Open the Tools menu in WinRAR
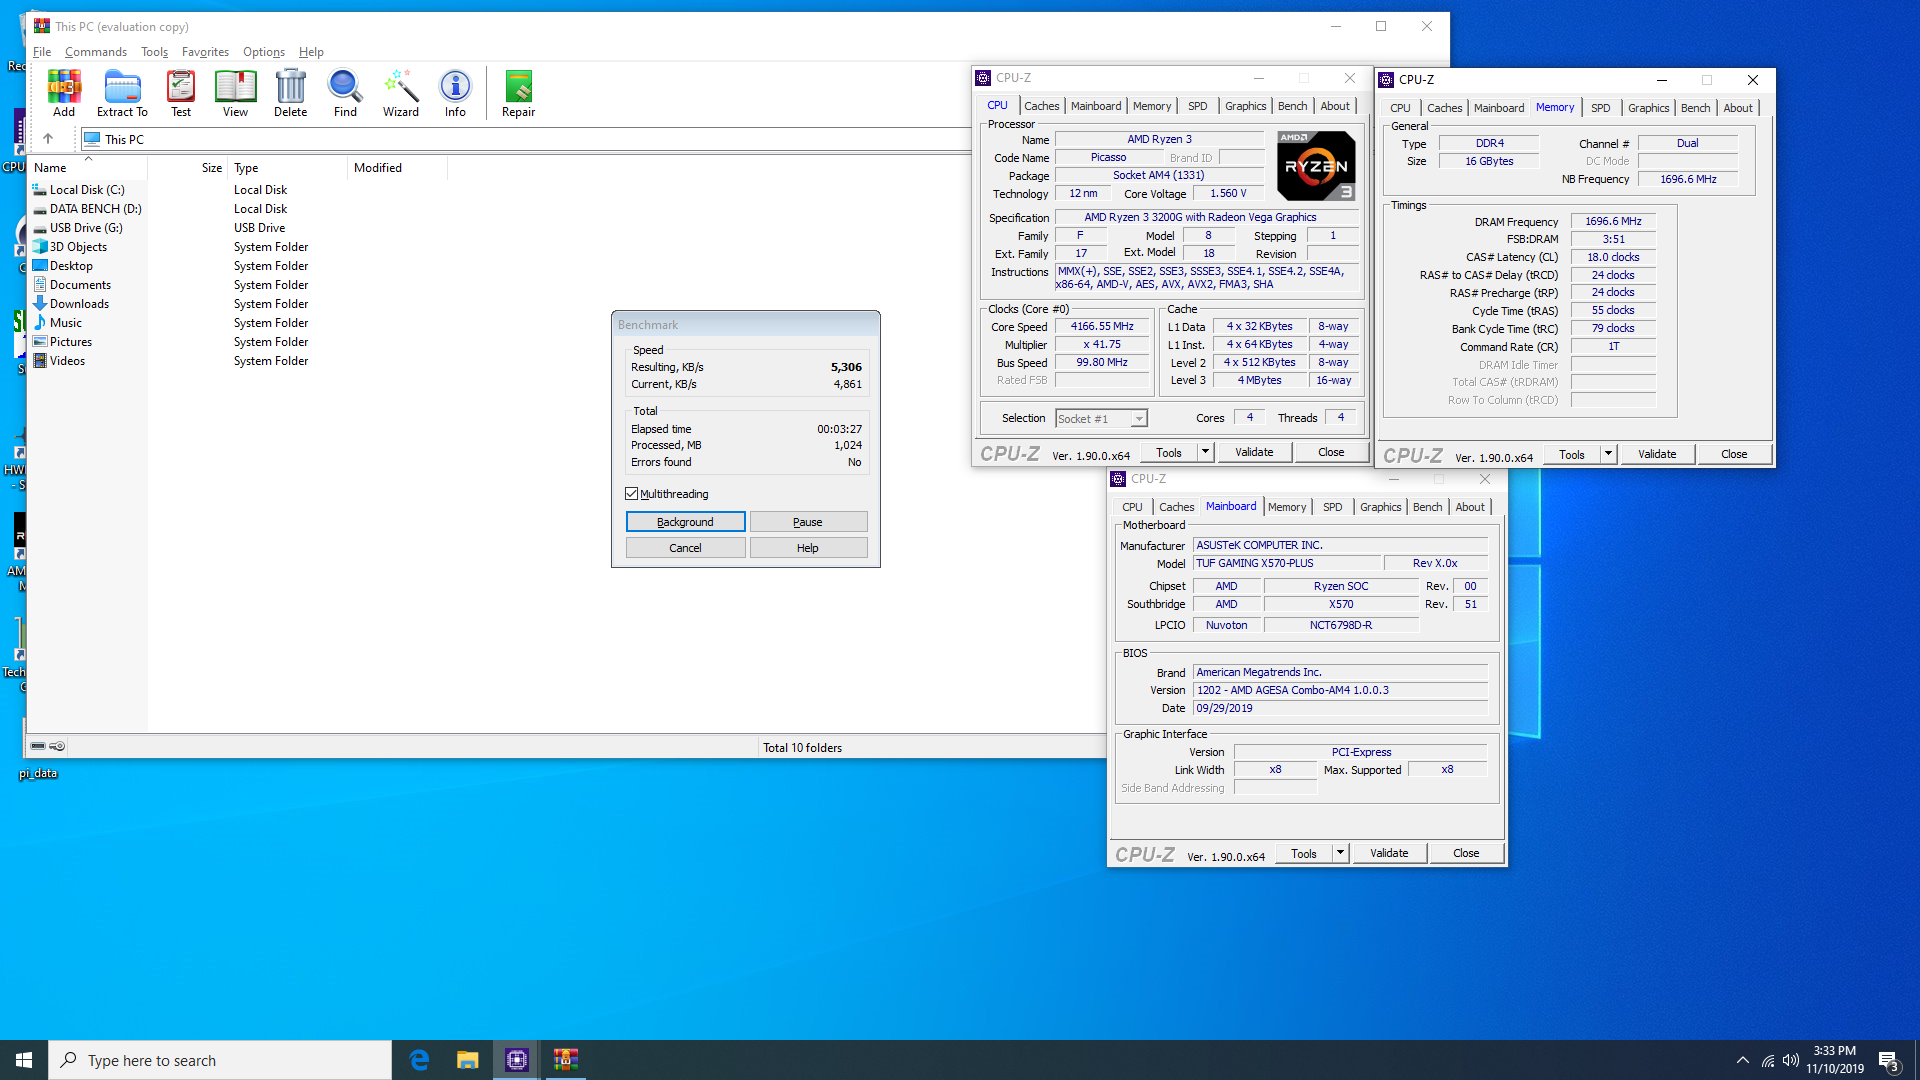The height and width of the screenshot is (1080, 1920). coord(154,52)
